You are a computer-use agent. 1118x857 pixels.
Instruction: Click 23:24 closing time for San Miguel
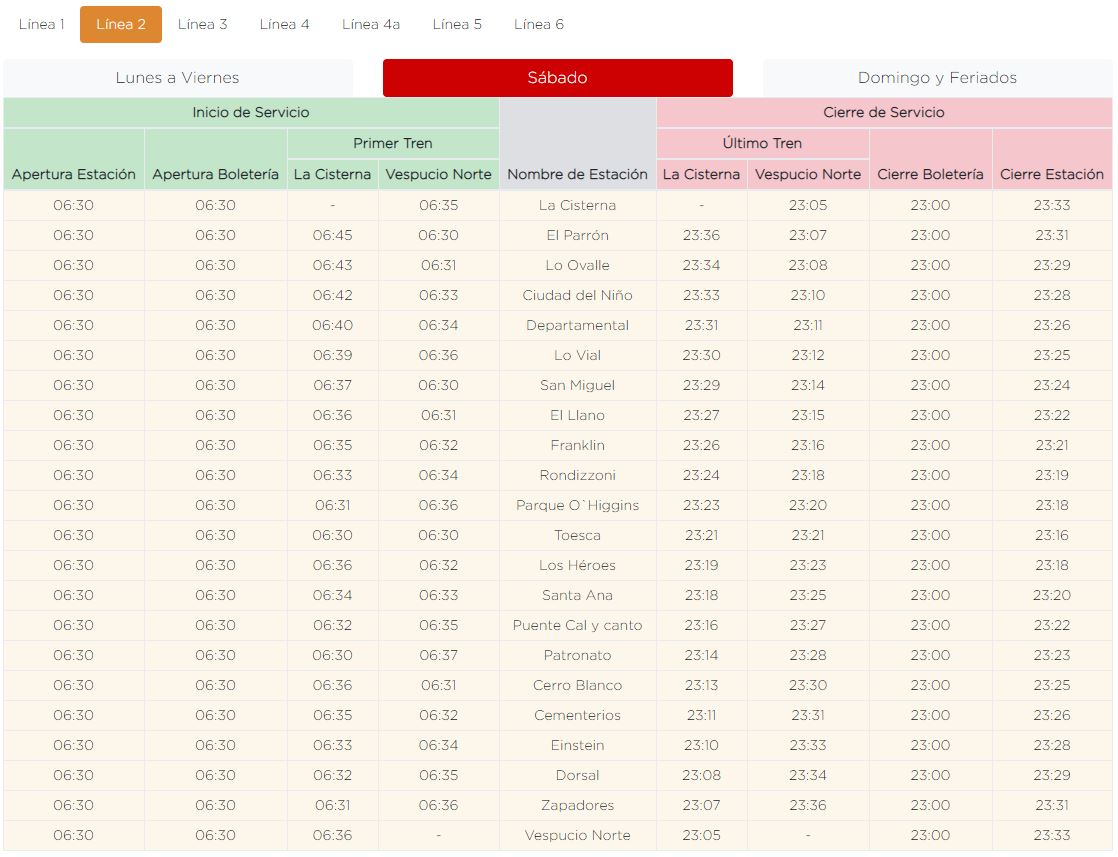(1052, 385)
